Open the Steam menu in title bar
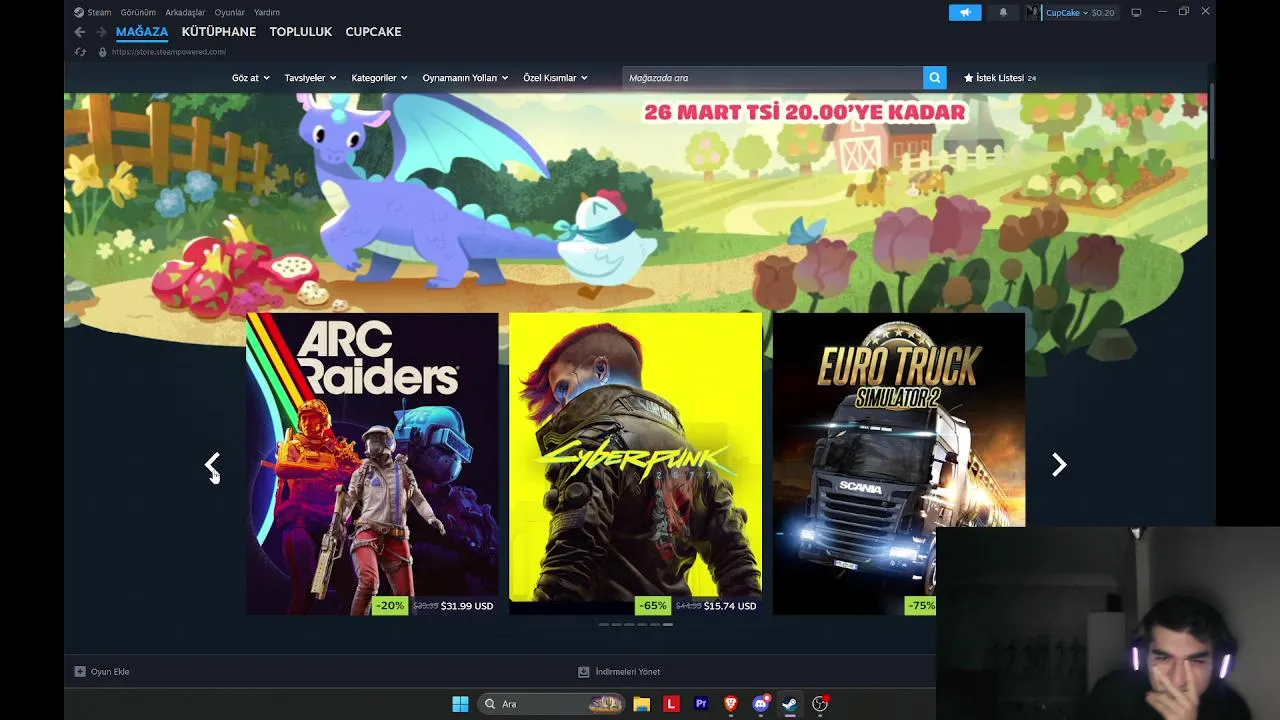Image resolution: width=1280 pixels, height=720 pixels. tap(93, 12)
